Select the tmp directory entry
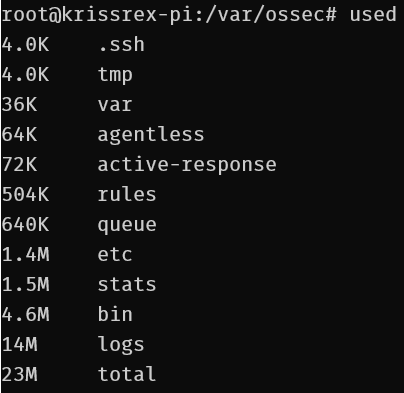The height and width of the screenshot is (393, 404). click(115, 75)
